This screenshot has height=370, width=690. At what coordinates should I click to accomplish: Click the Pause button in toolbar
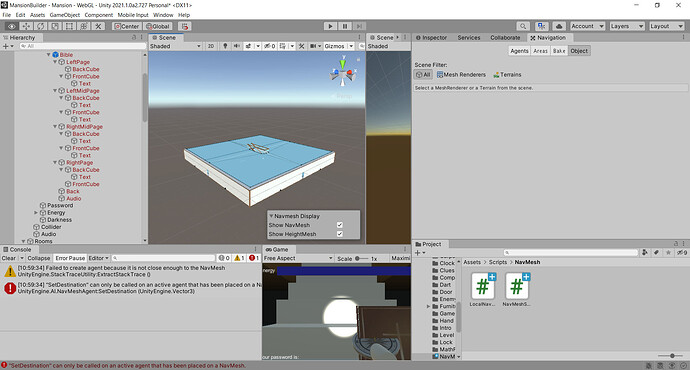pyautogui.click(x=345, y=26)
